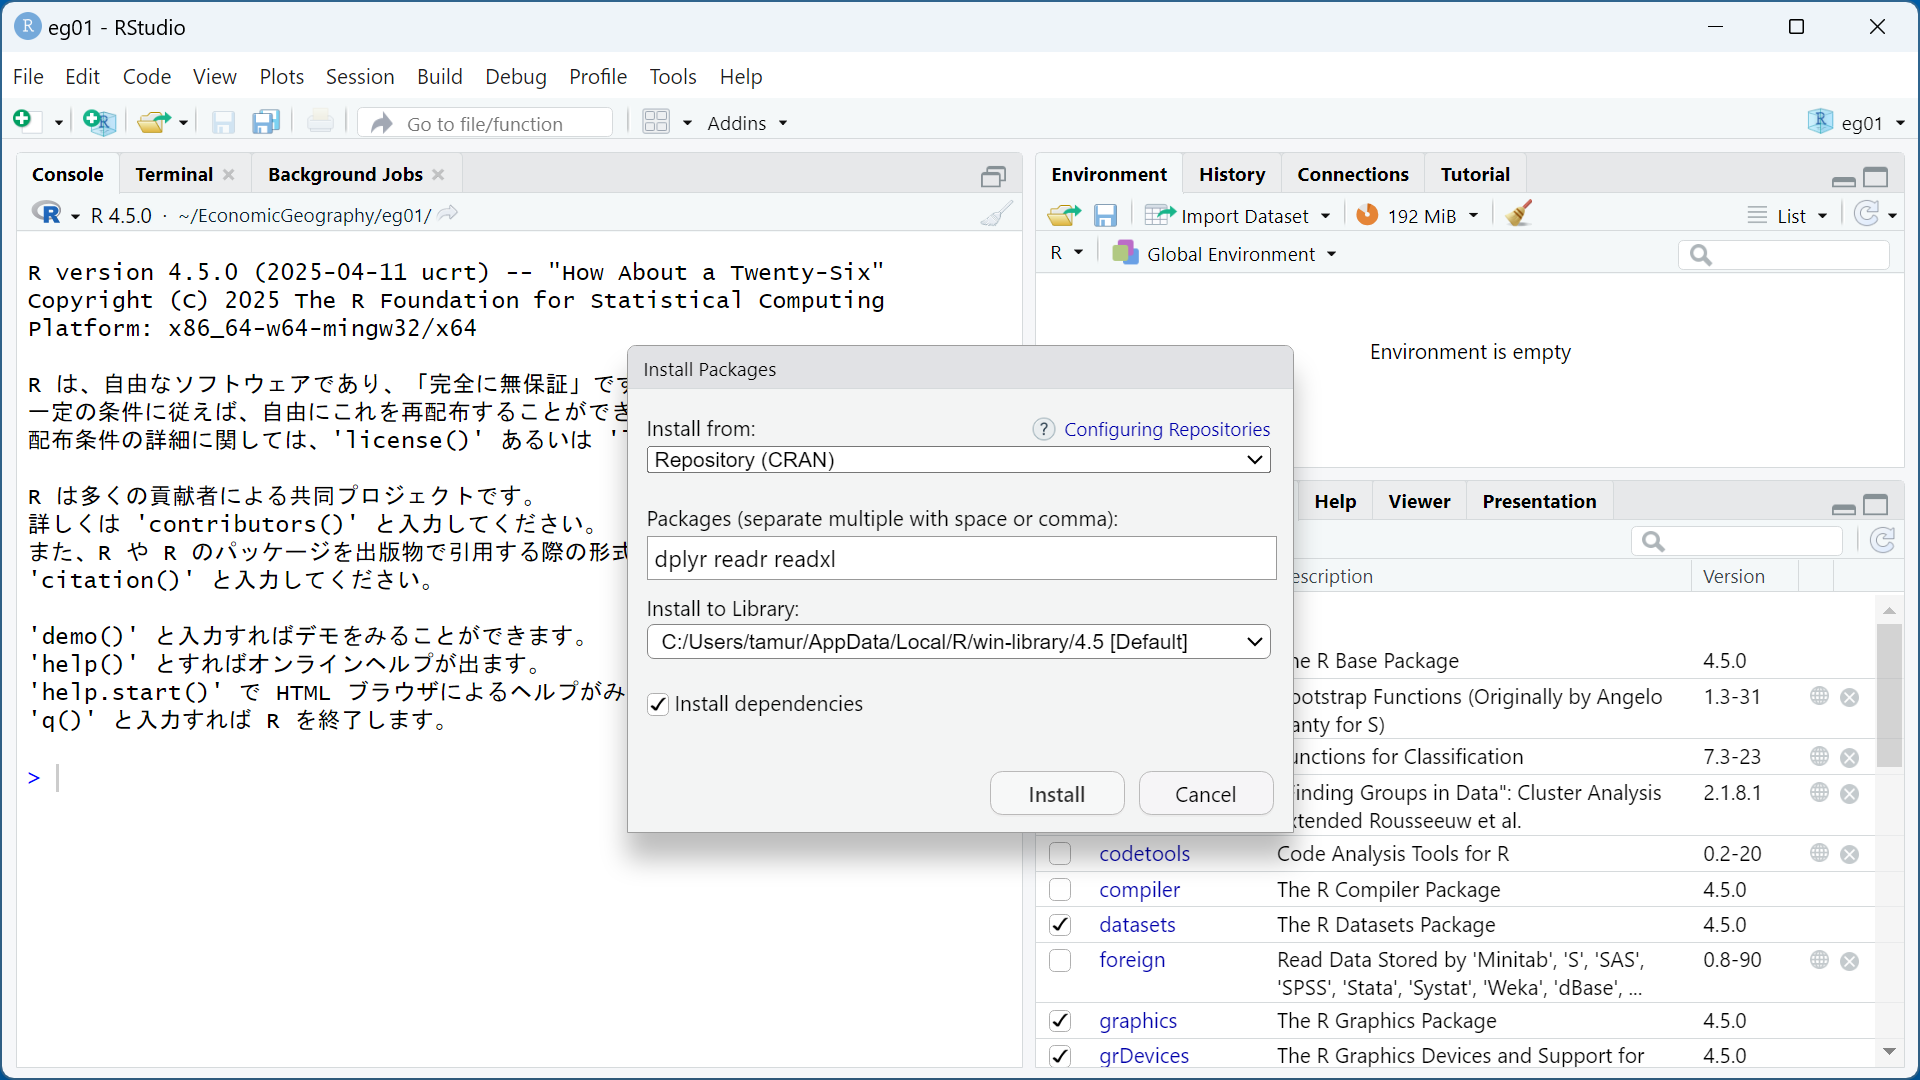This screenshot has width=1920, height=1080.
Task: Uncheck the datasets package checkbox
Action: pos(1060,925)
